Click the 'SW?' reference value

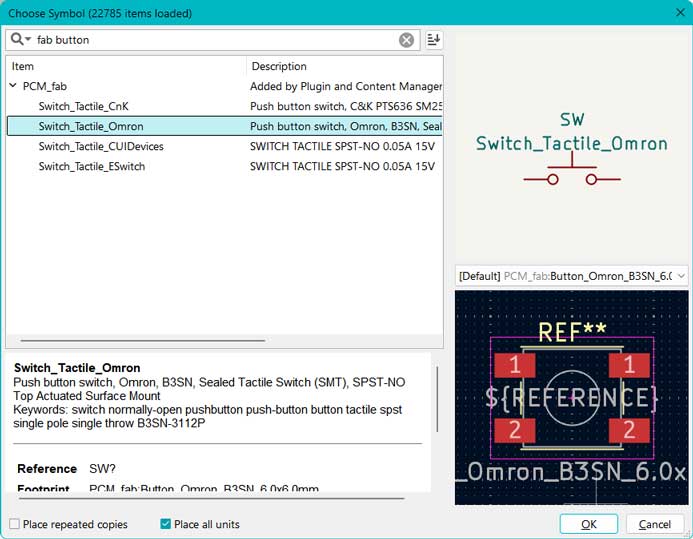[102, 469]
